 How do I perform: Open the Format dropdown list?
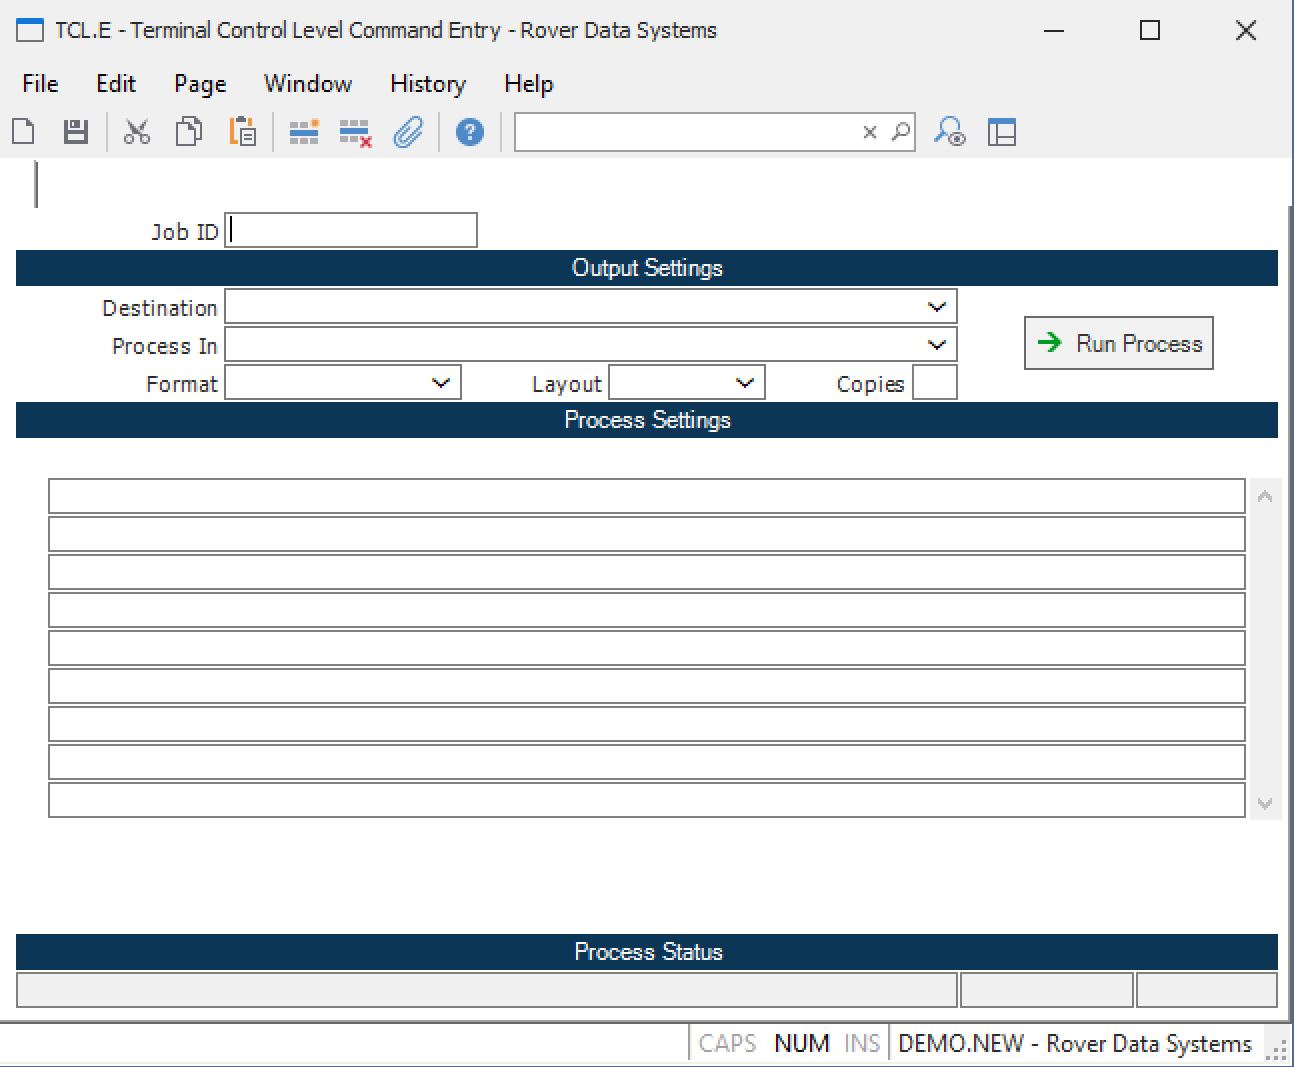pos(440,383)
